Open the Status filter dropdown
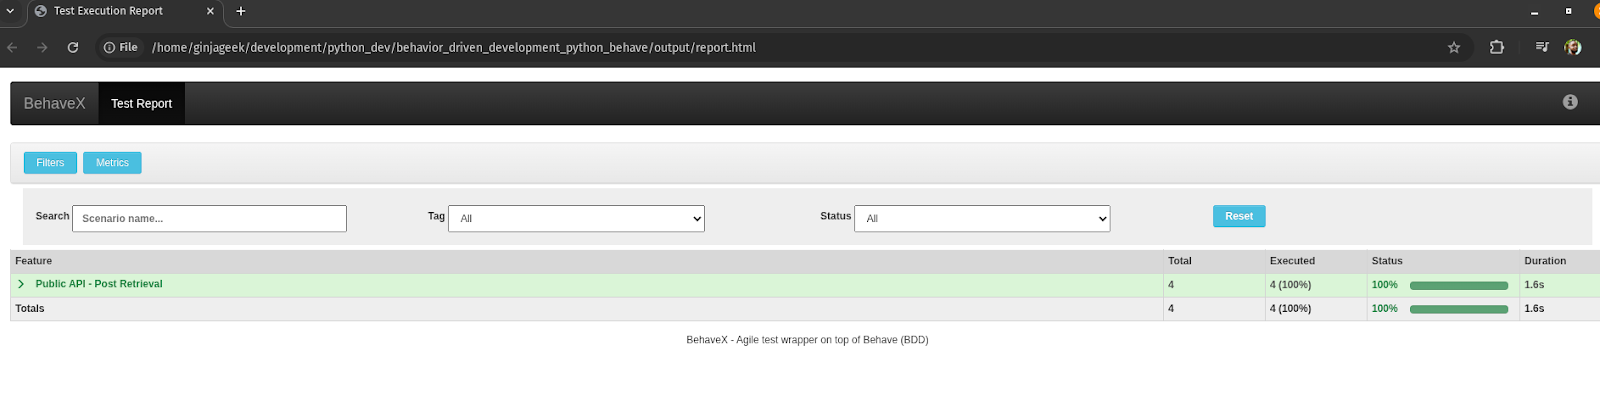This screenshot has height=412, width=1600. click(x=981, y=218)
